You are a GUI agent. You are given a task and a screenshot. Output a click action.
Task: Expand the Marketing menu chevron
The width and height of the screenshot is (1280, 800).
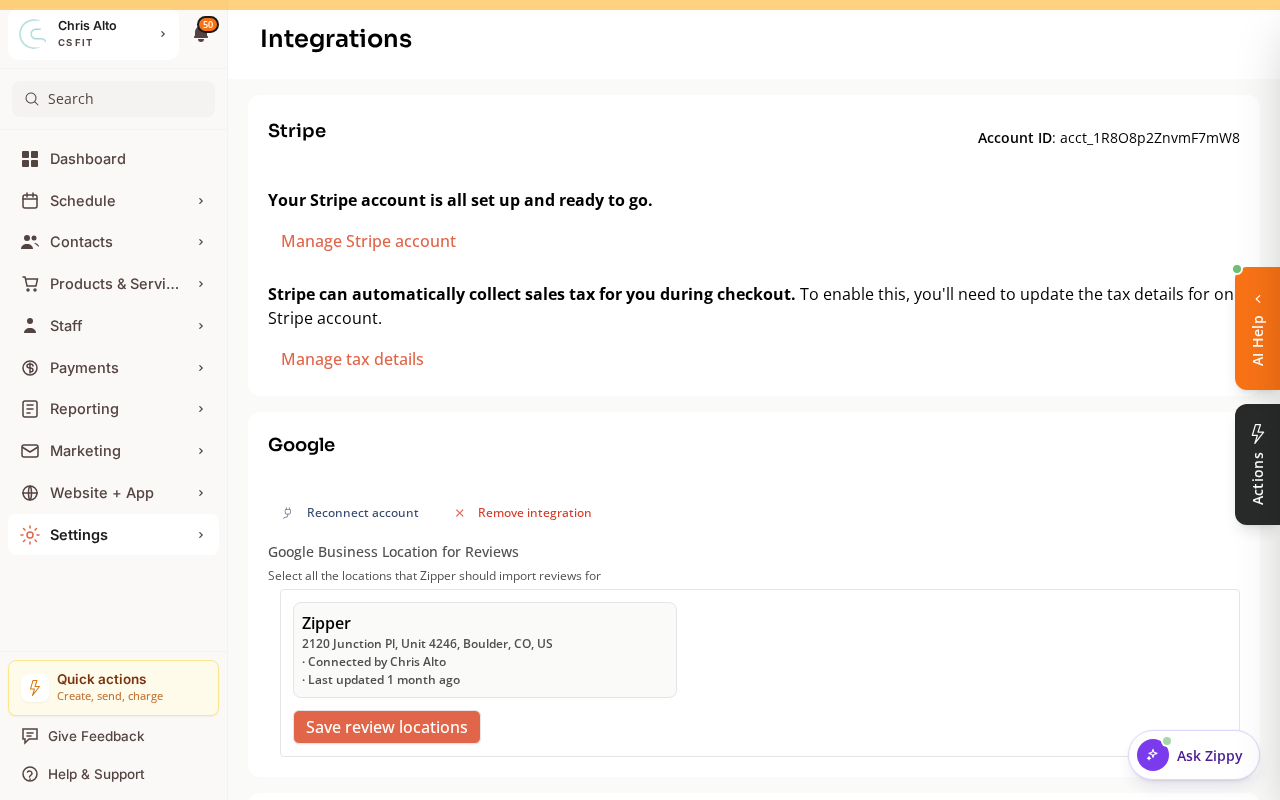(x=201, y=451)
